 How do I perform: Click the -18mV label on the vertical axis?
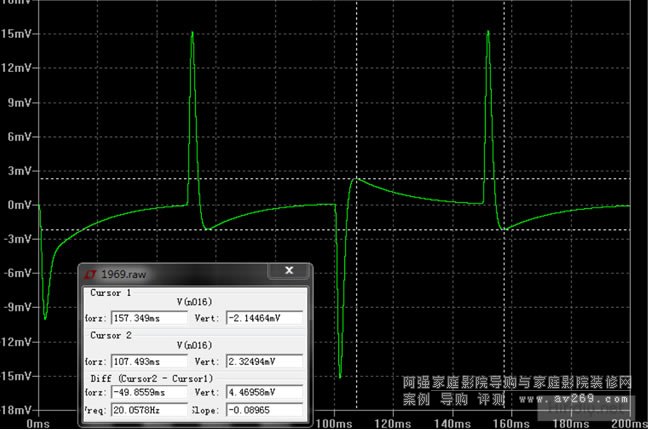pos(18,410)
